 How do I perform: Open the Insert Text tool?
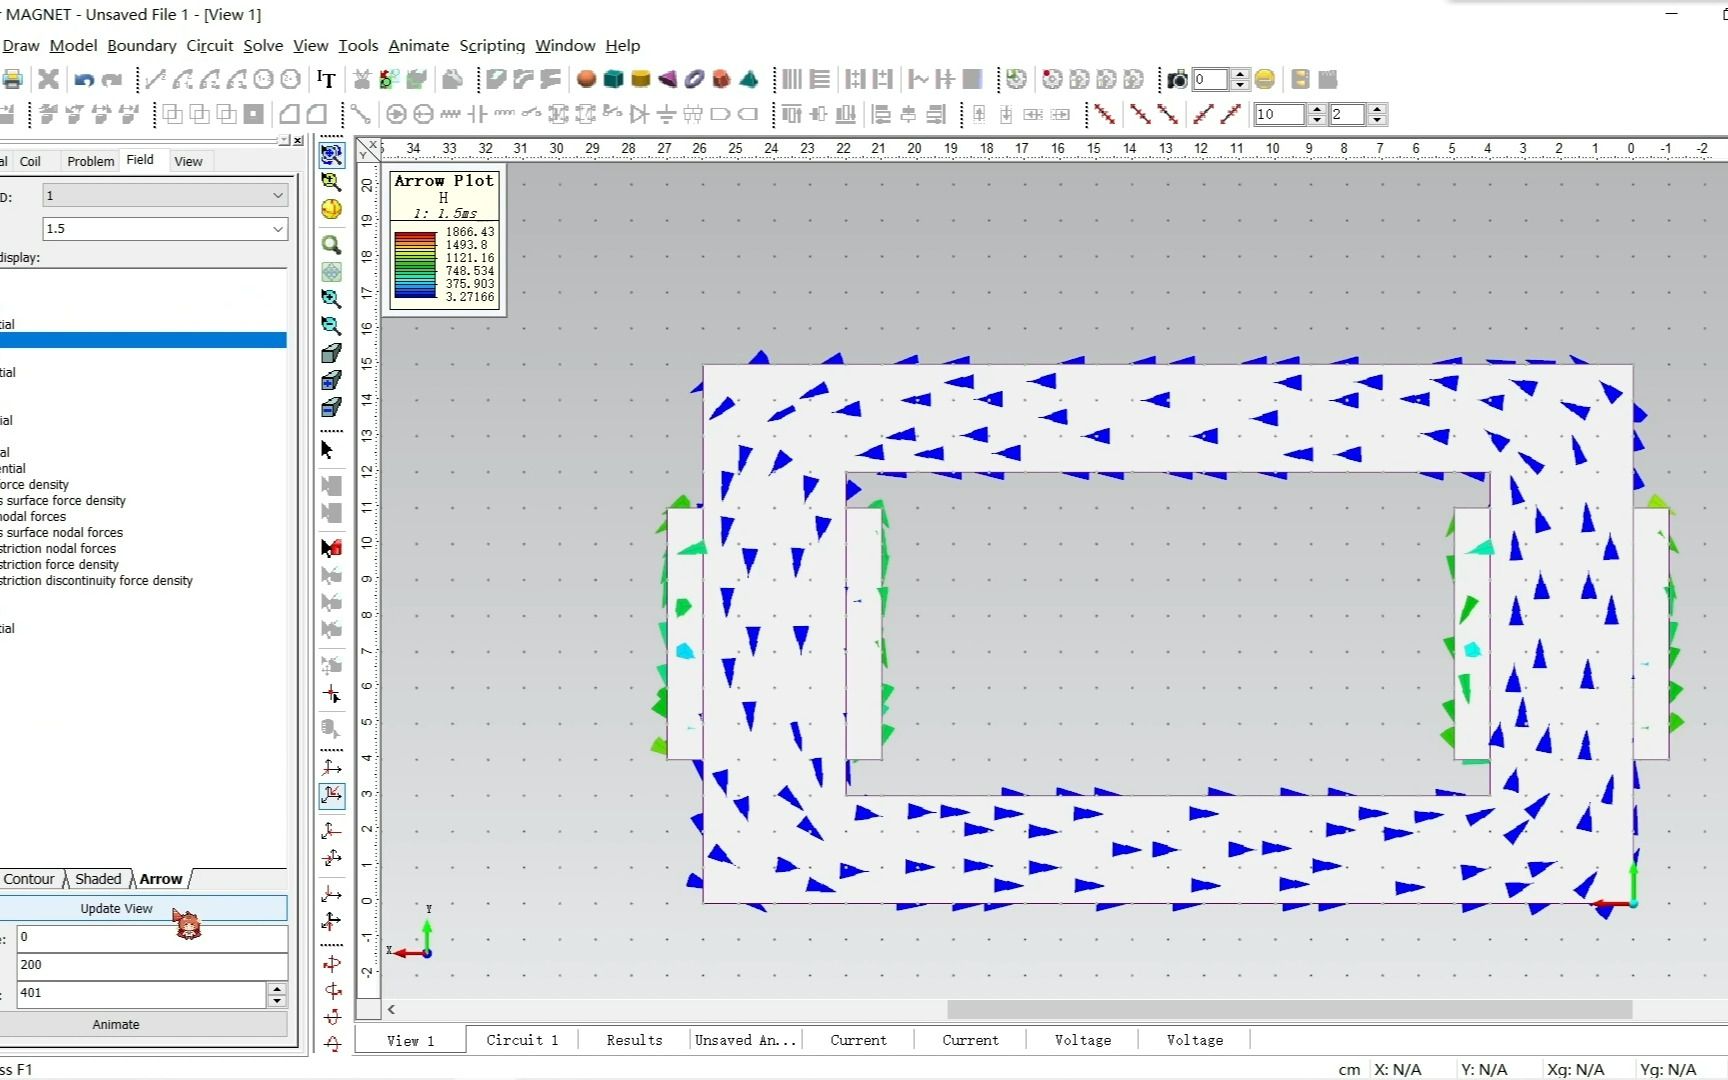pos(326,79)
